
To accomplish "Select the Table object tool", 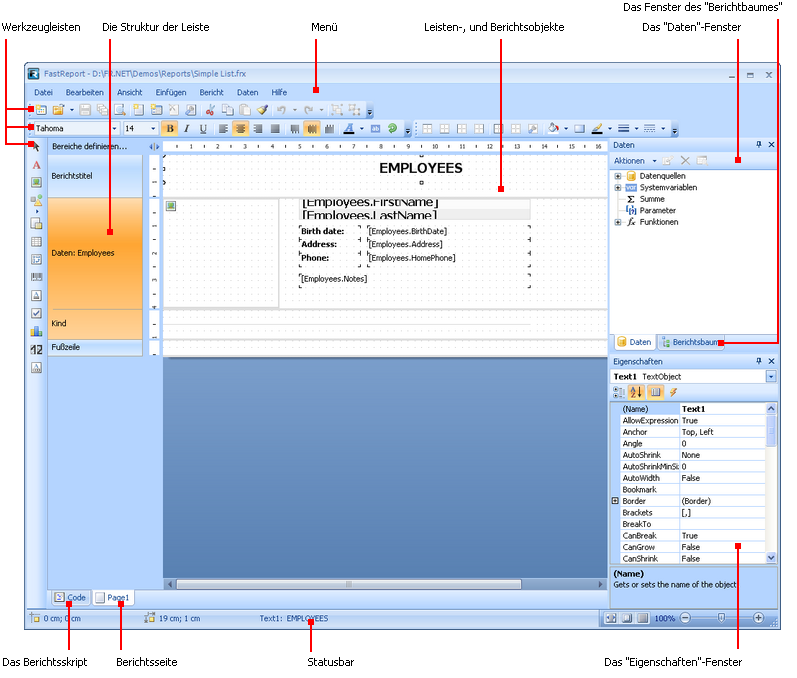I will 36,241.
